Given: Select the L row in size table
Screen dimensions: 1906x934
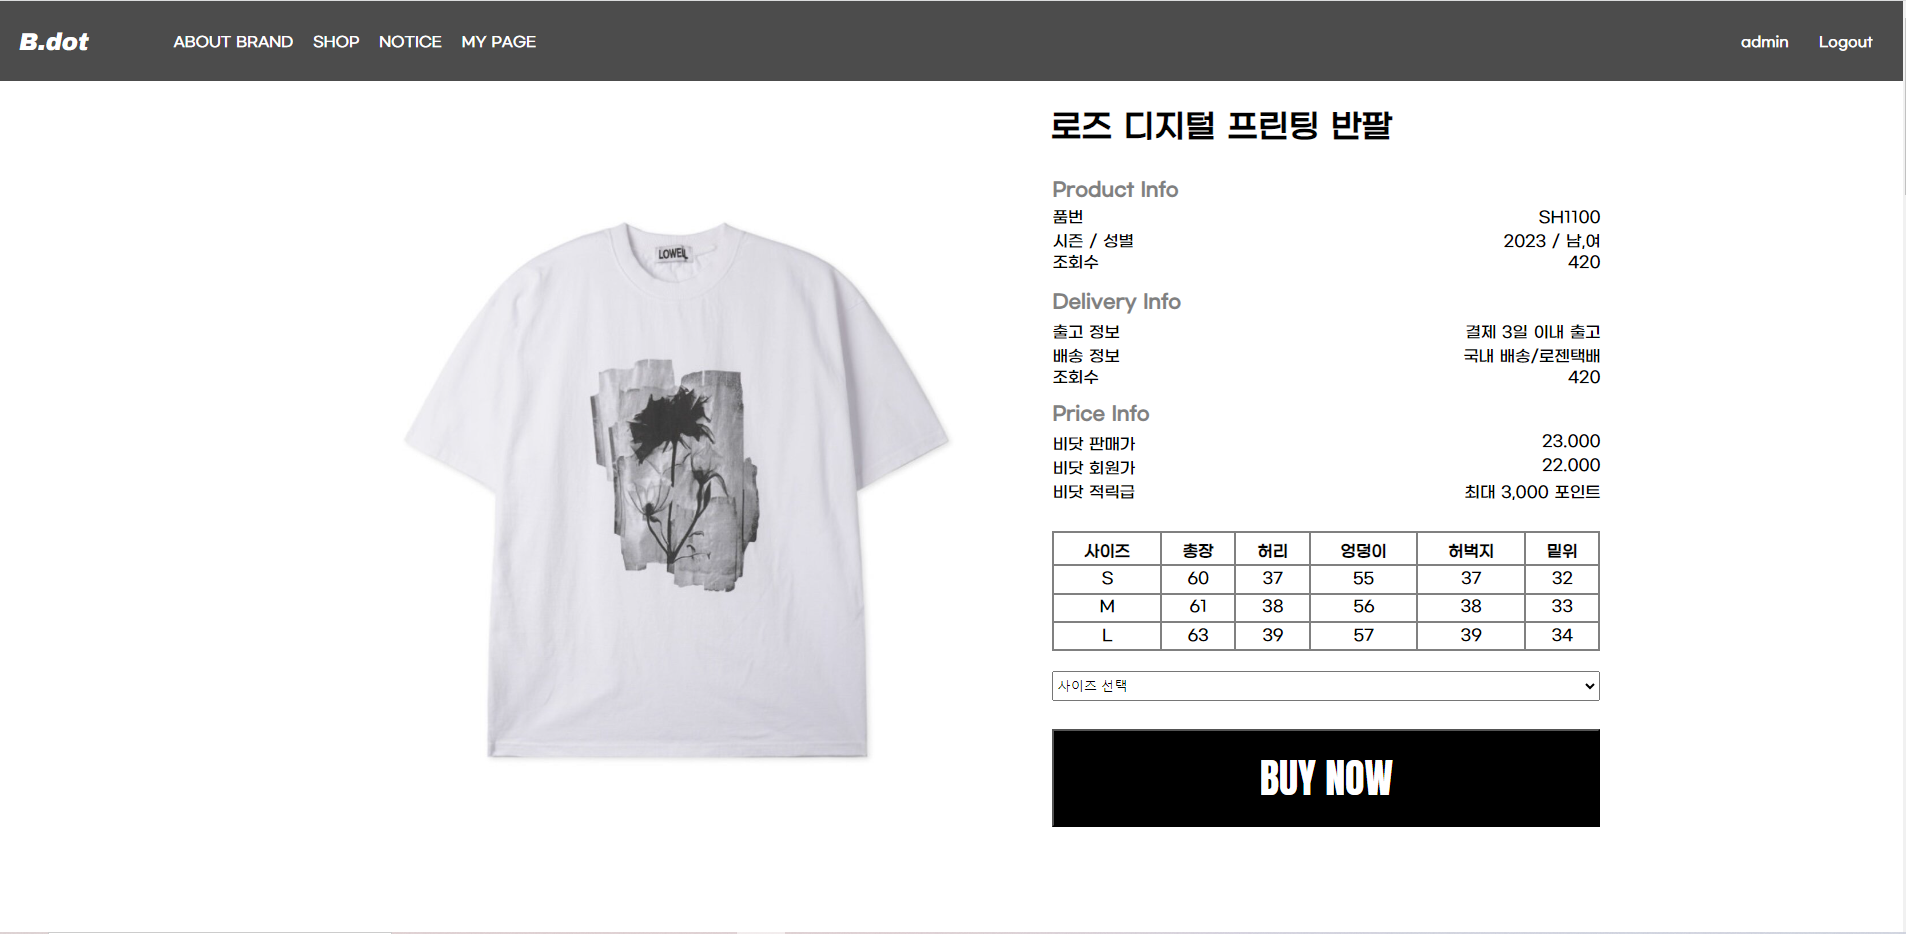Looking at the screenshot, I should point(1325,635).
